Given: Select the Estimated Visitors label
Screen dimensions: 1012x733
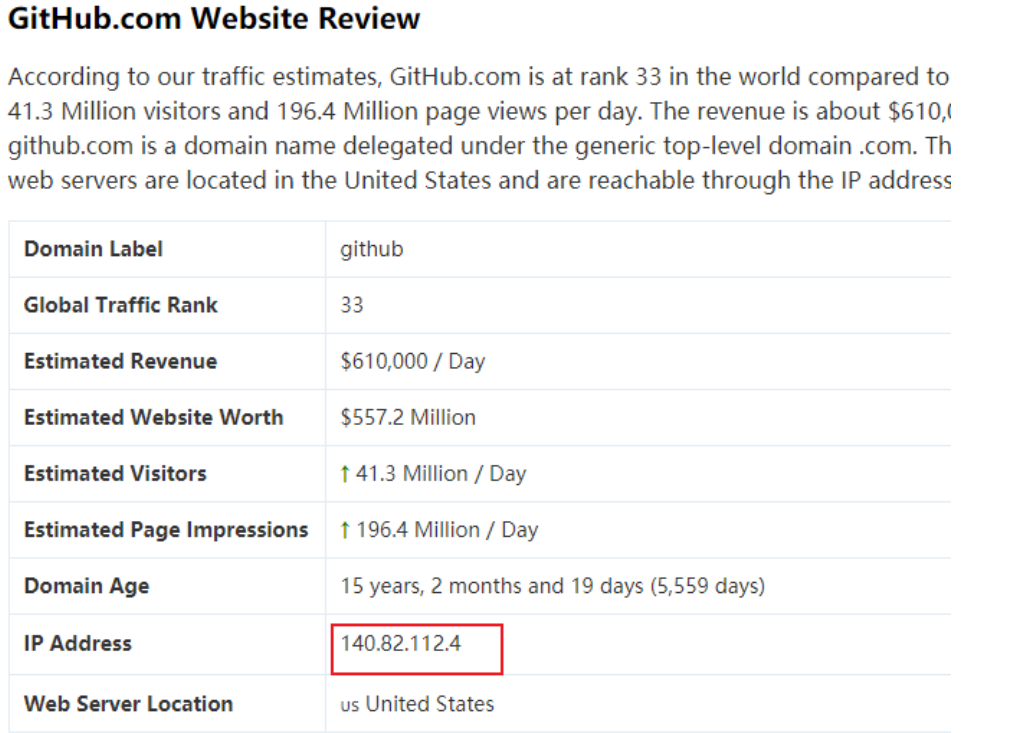Looking at the screenshot, I should [115, 474].
